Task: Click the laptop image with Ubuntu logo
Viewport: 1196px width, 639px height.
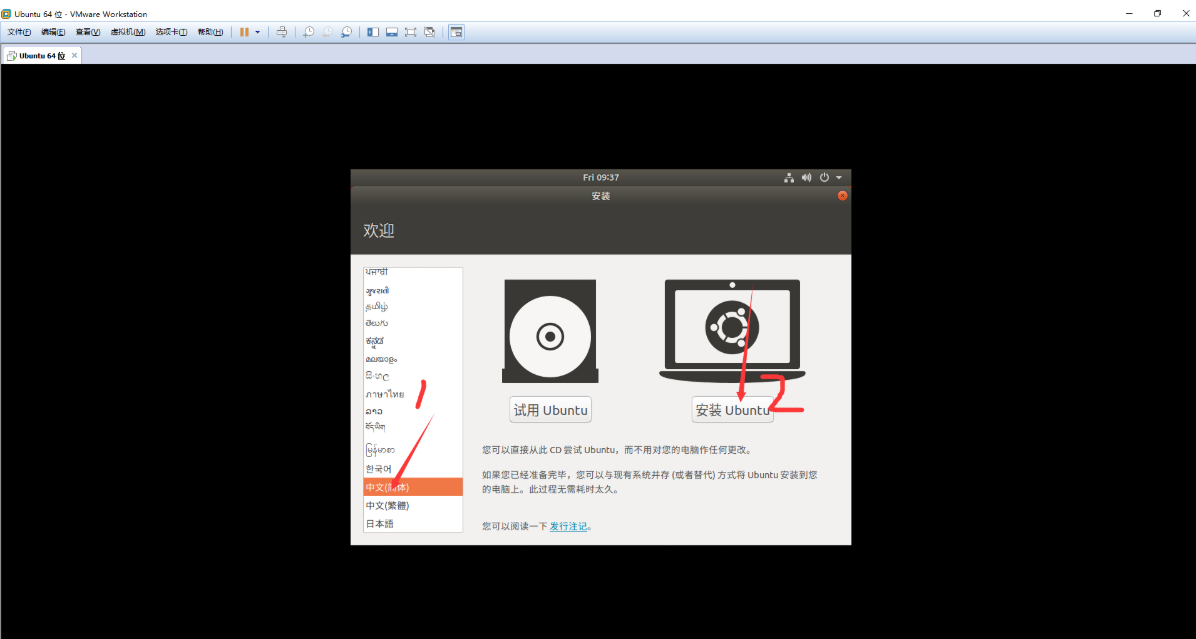Action: click(x=732, y=332)
